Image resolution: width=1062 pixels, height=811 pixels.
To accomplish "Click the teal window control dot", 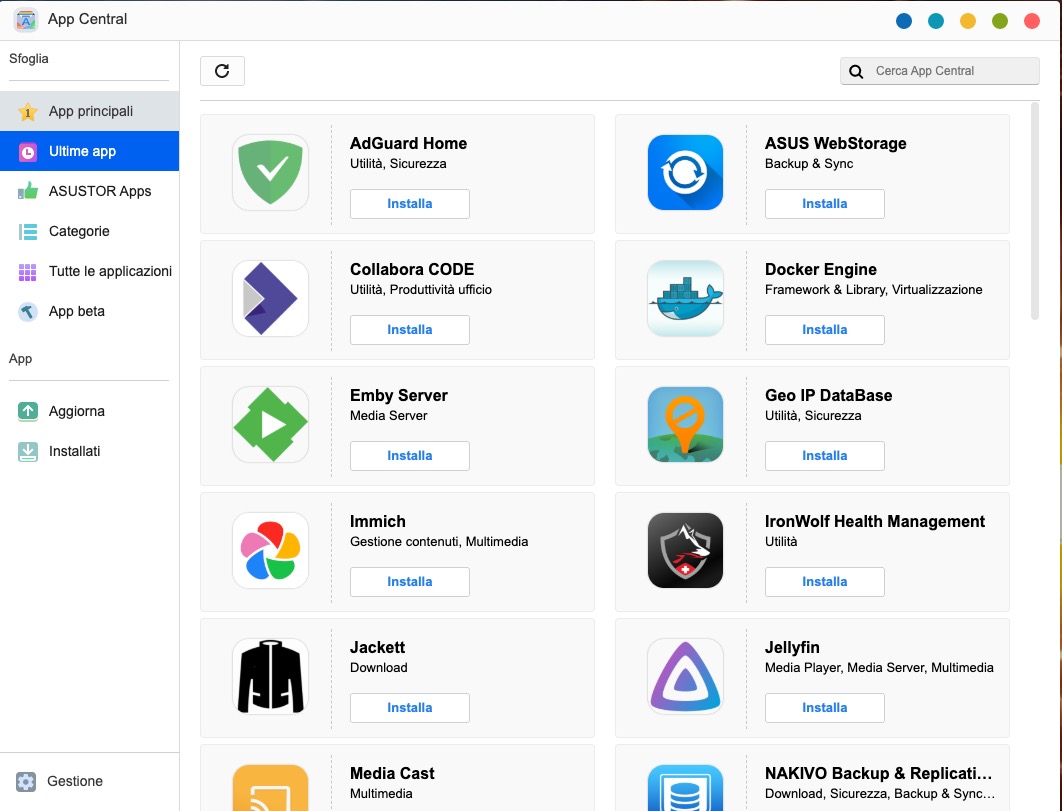I will [936, 21].
